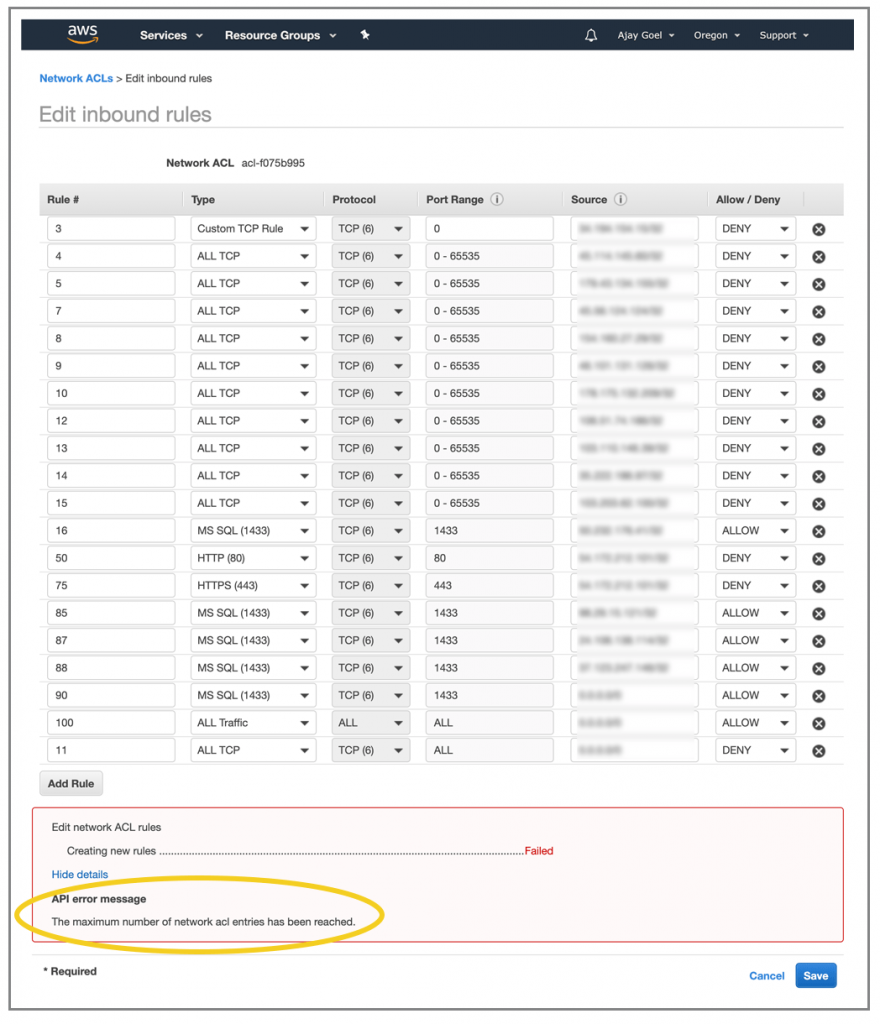This screenshot has height=1024, width=880.
Task: Remove the HTTPS rule 75 delete icon
Action: coord(819,585)
